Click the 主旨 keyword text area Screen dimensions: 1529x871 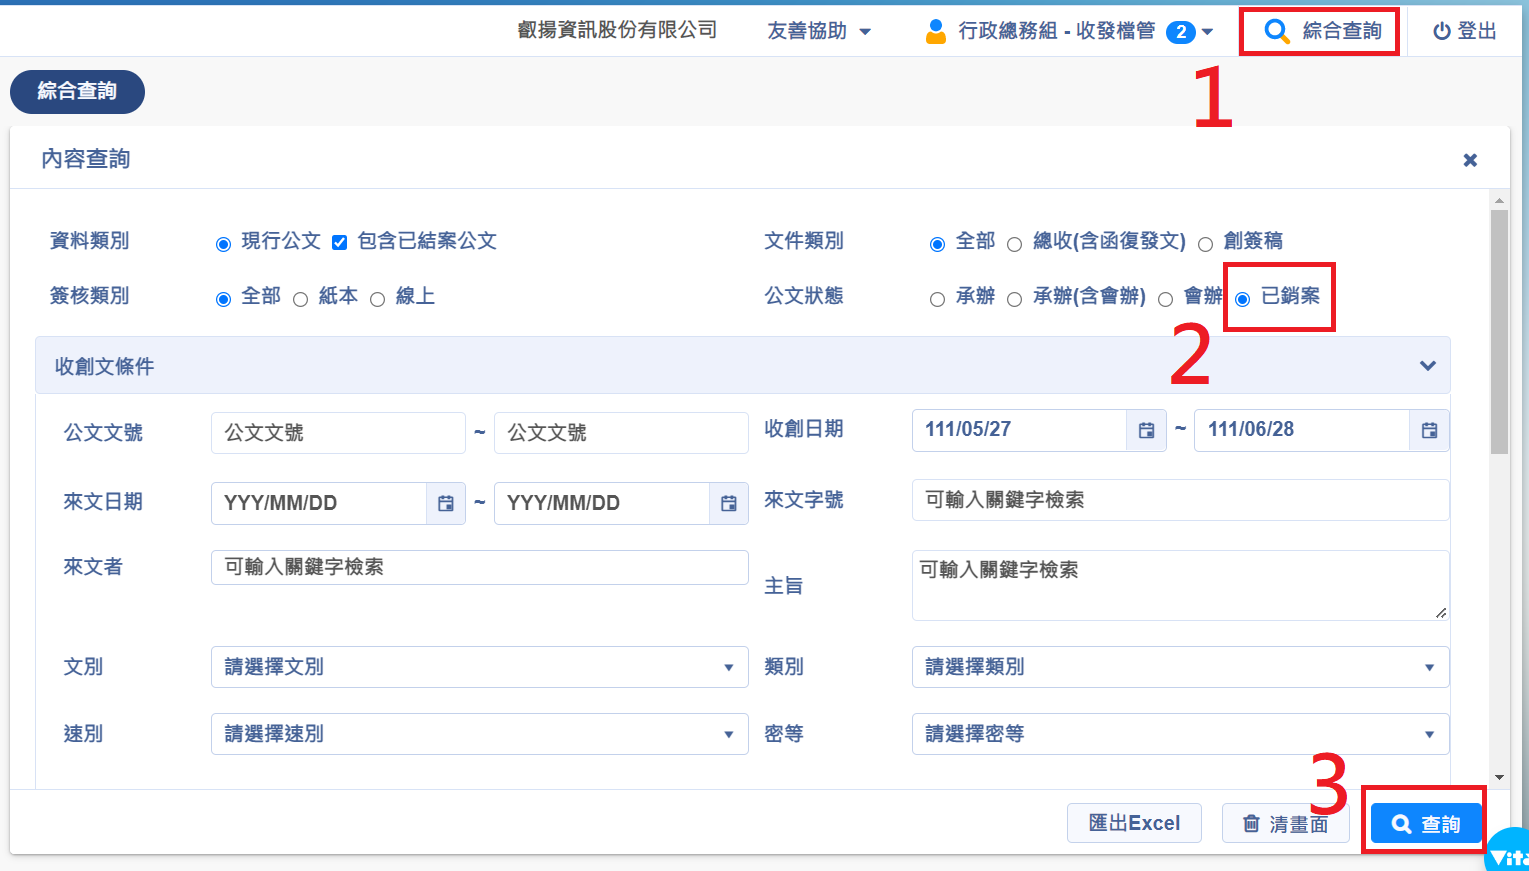click(1178, 585)
